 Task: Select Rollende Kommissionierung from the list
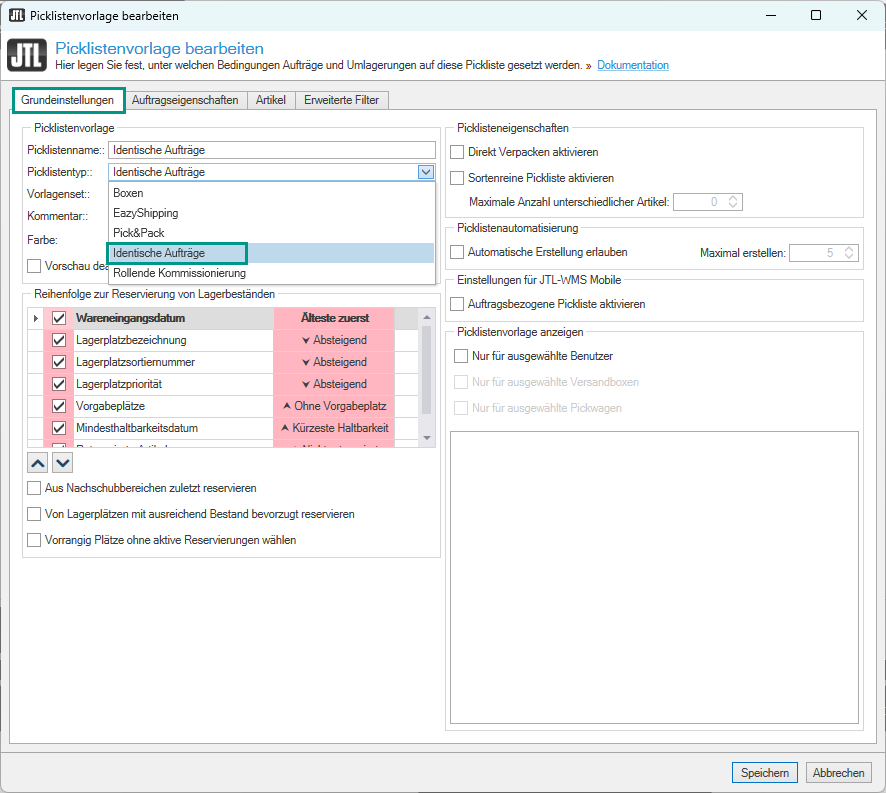coord(179,273)
